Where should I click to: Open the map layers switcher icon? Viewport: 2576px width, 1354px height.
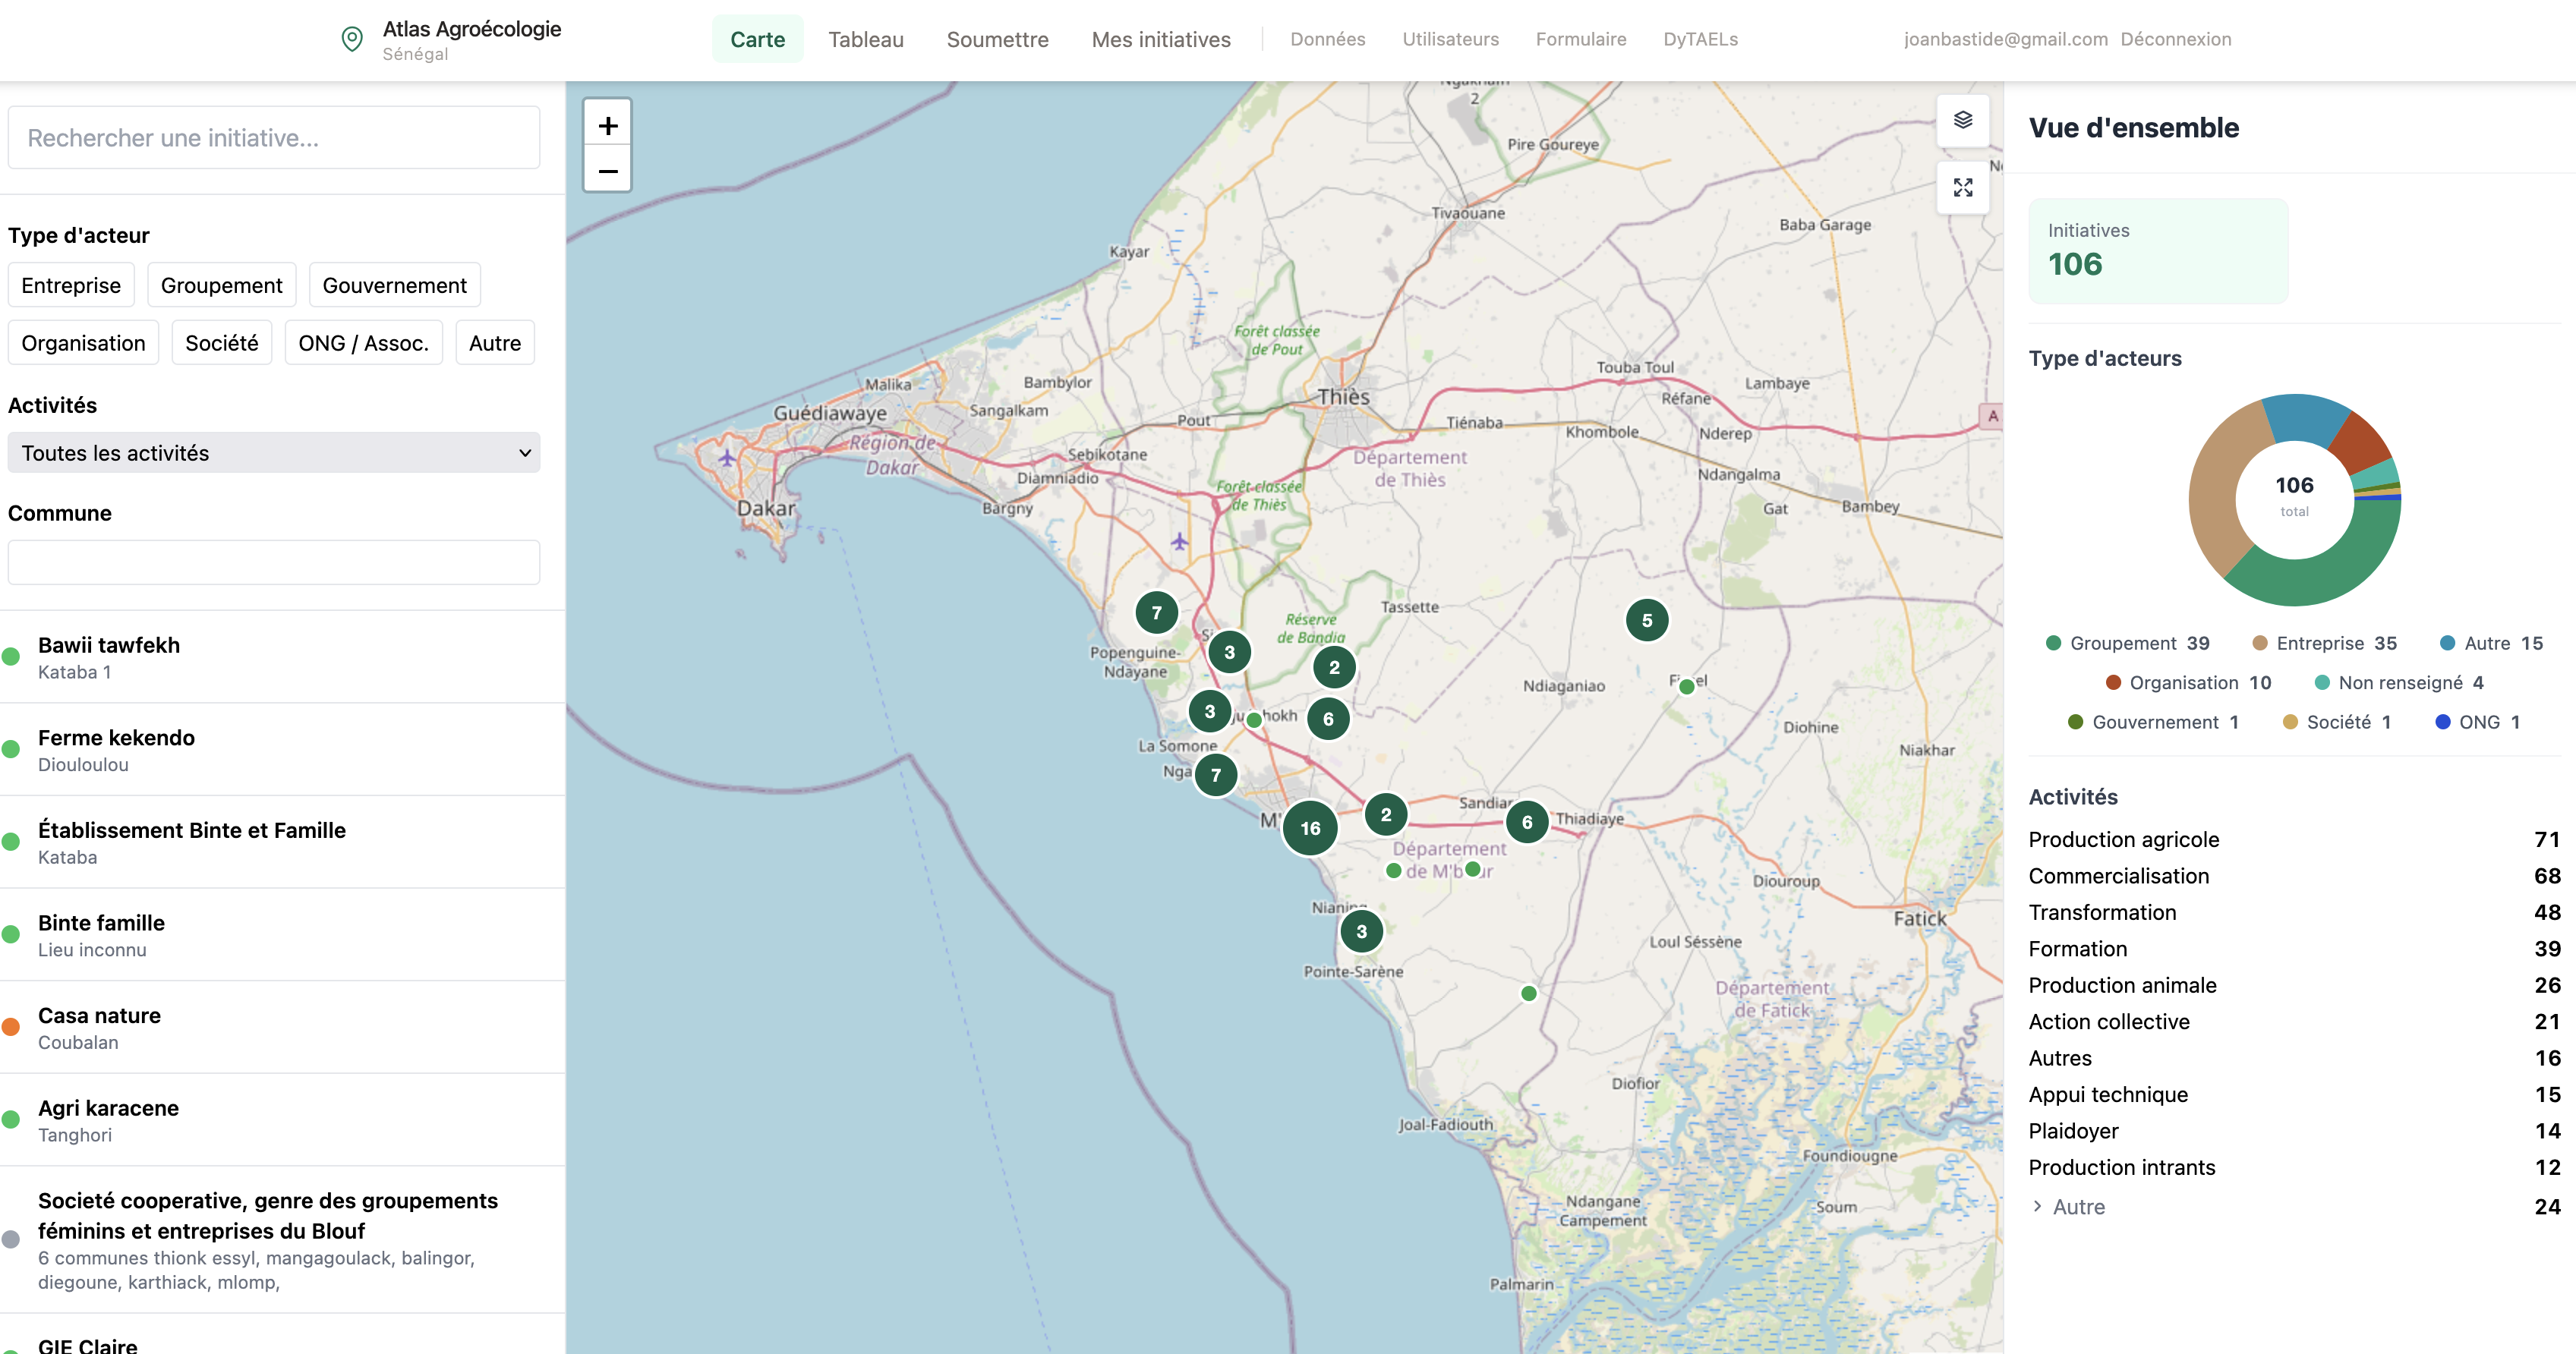(1962, 120)
